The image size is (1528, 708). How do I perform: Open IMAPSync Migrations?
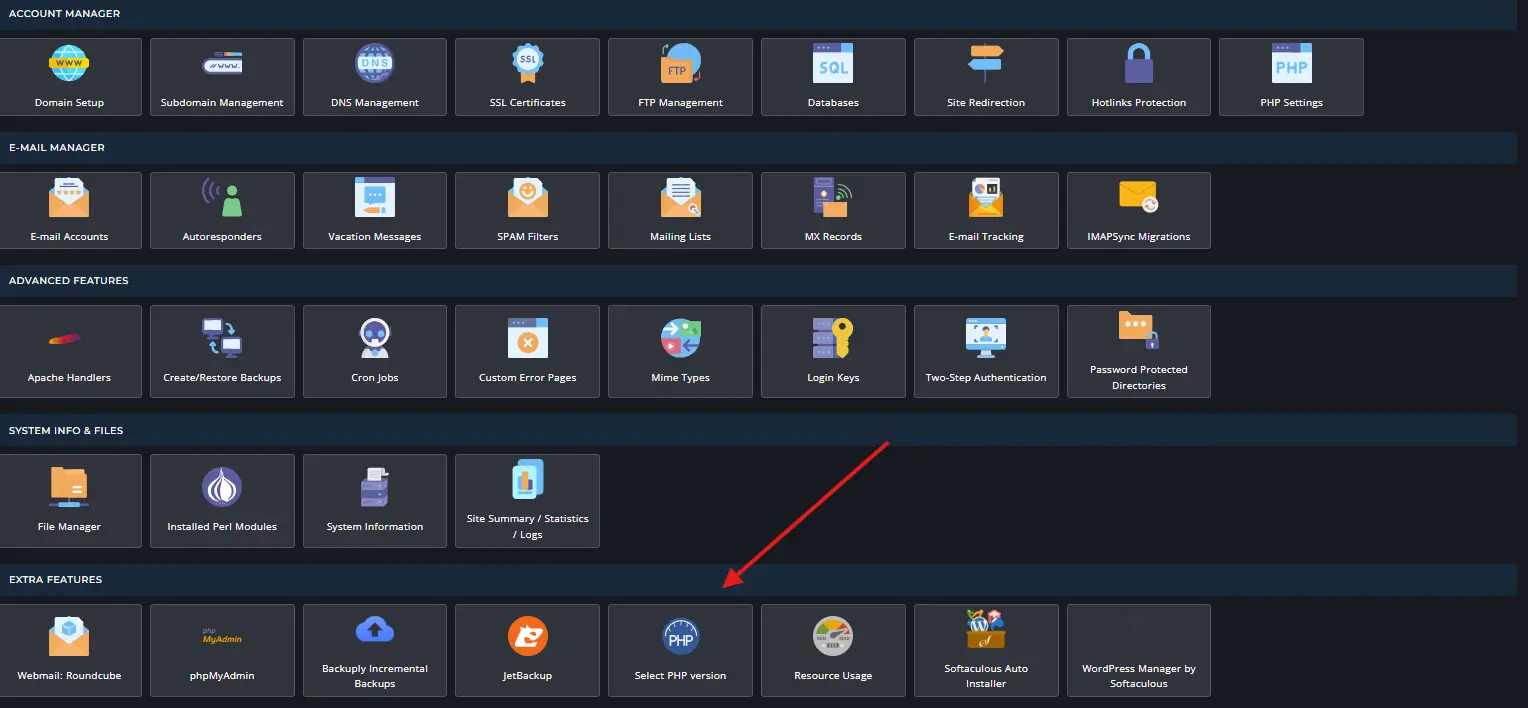click(1139, 211)
